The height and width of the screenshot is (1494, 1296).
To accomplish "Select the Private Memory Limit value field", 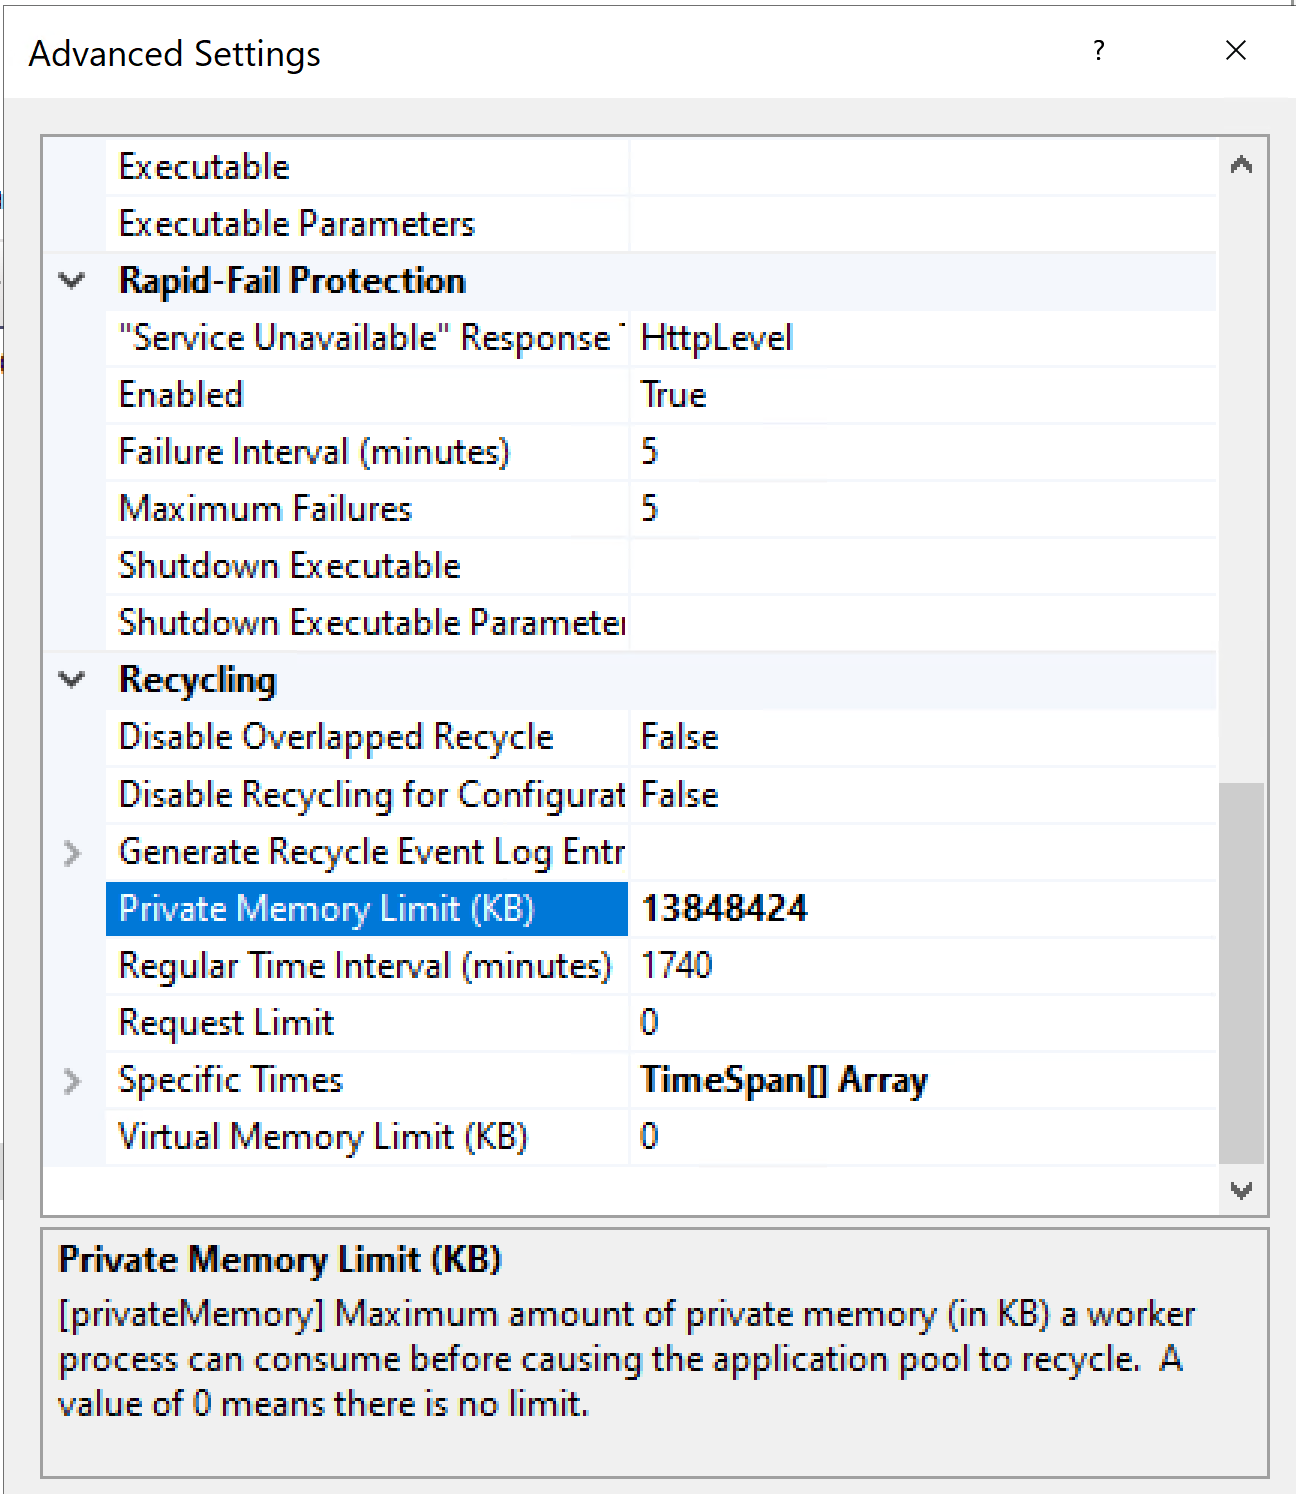I will (x=920, y=909).
